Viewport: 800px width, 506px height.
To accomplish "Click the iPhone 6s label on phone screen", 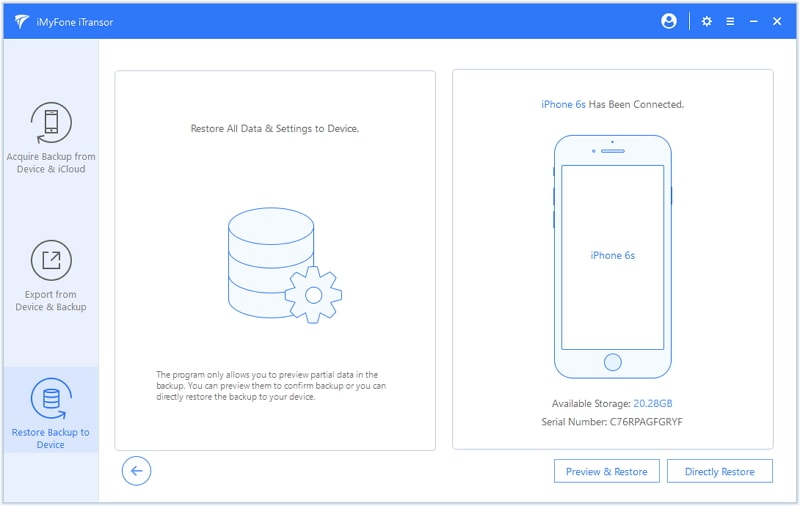I will (x=613, y=255).
